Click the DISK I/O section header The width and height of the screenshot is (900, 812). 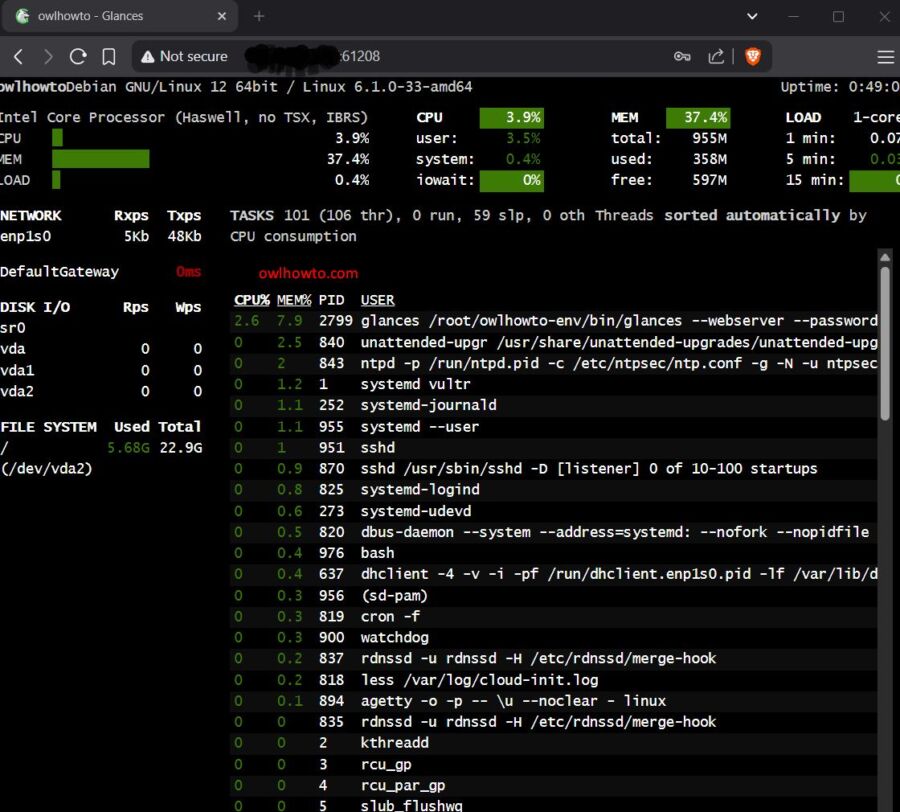tap(35, 308)
